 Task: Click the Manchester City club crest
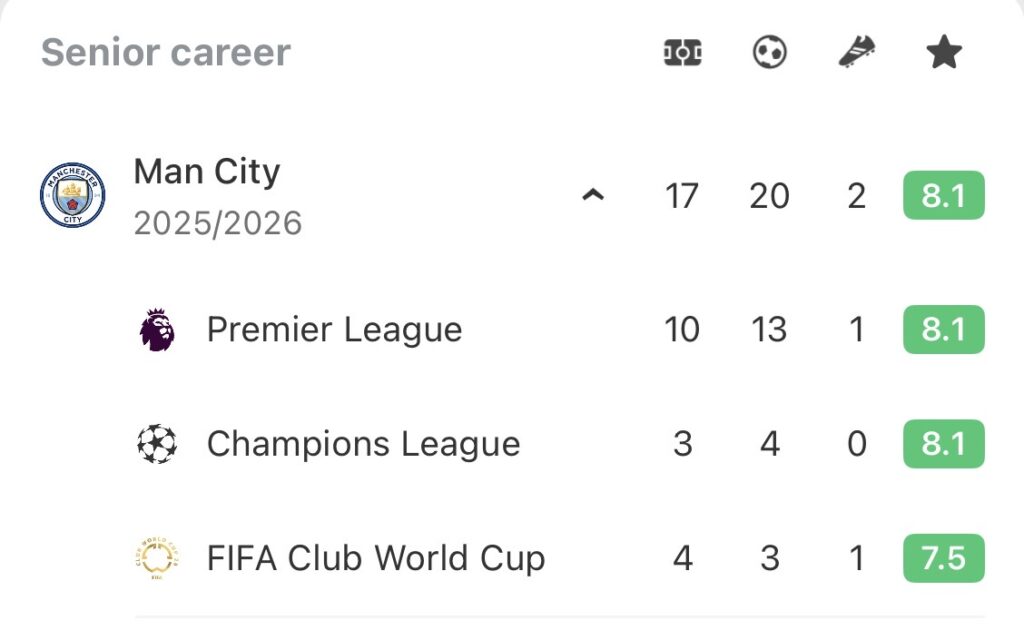pos(72,196)
